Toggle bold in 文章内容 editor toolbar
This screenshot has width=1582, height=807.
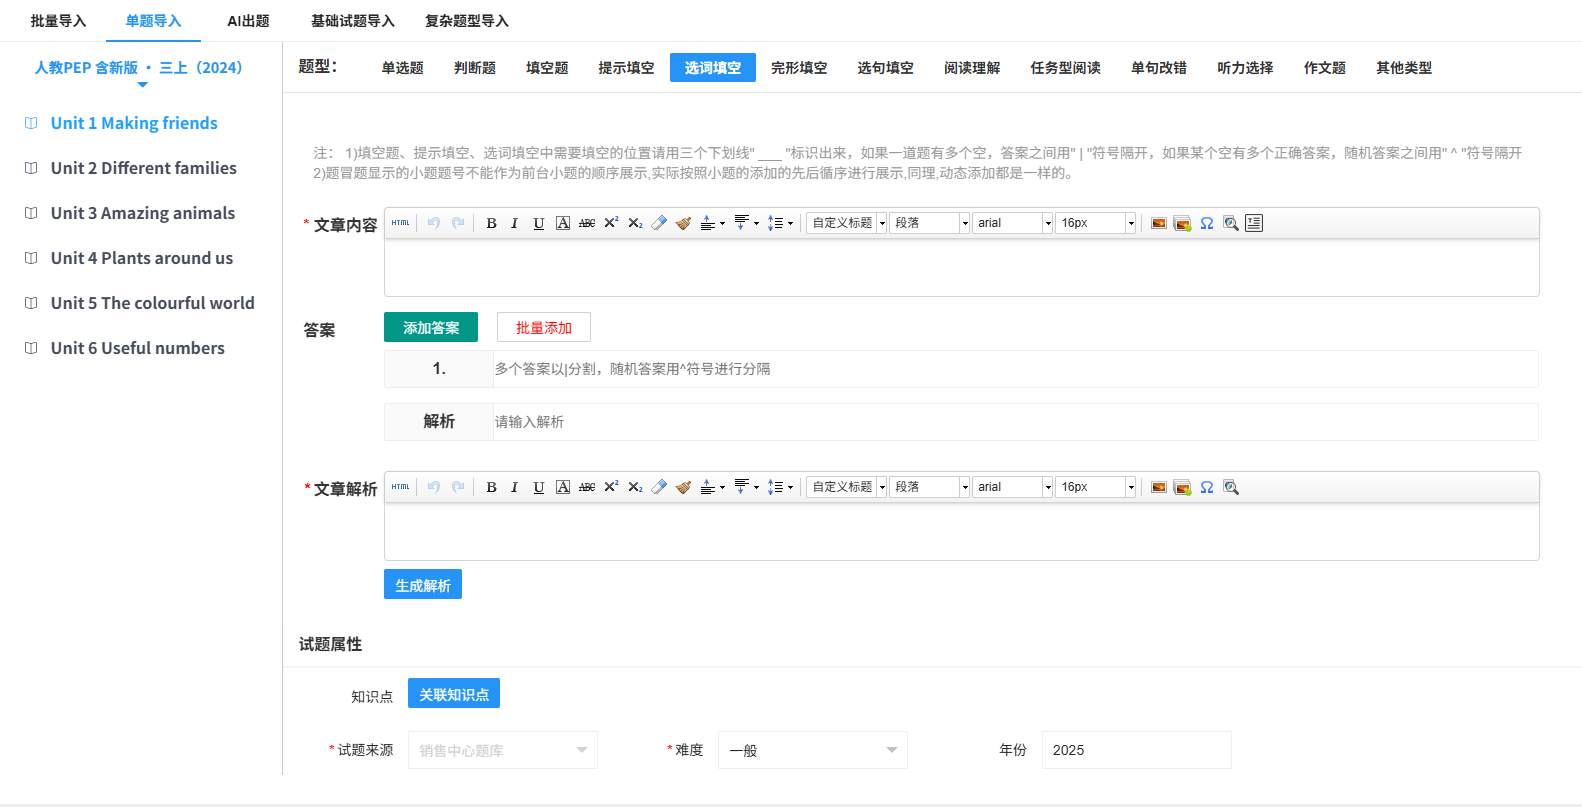(x=491, y=223)
